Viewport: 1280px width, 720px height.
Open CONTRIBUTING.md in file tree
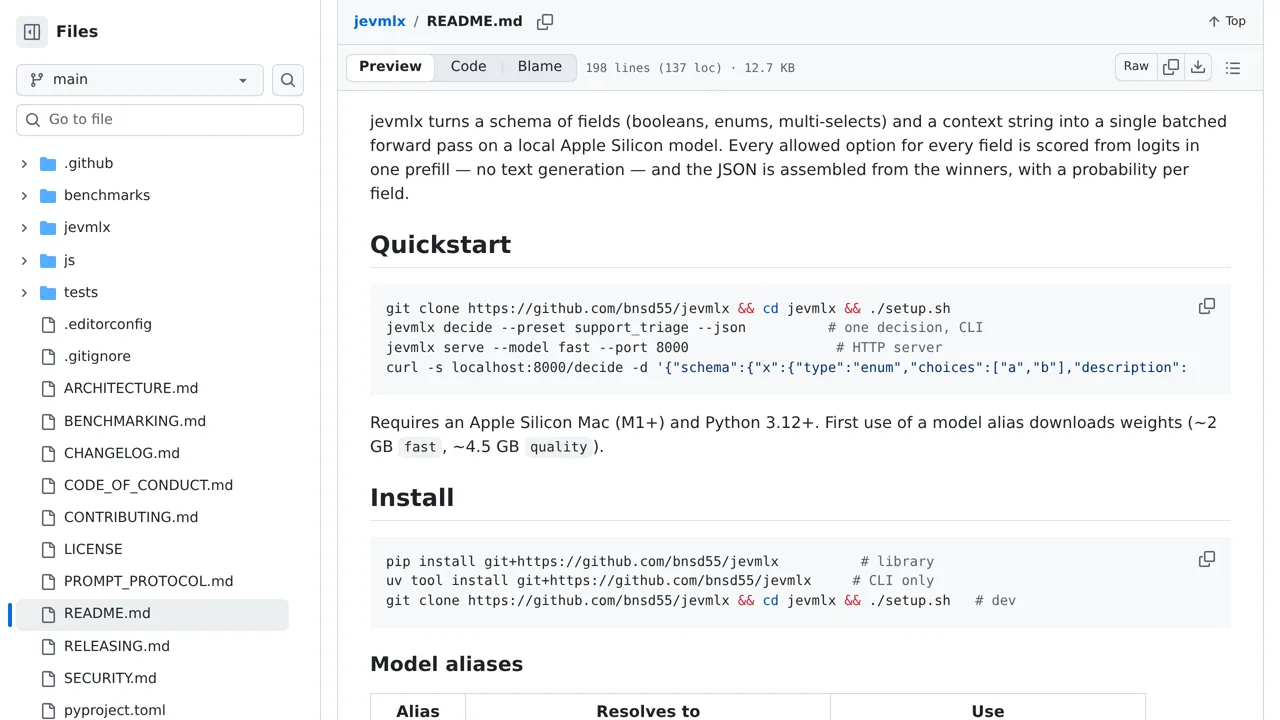(x=131, y=517)
